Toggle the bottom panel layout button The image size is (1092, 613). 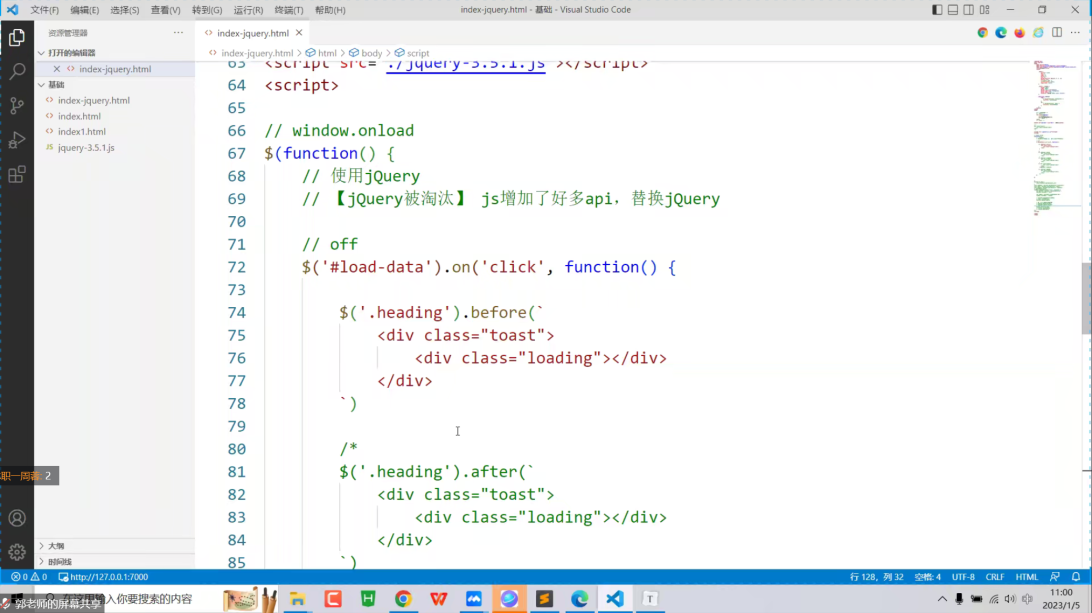953,10
